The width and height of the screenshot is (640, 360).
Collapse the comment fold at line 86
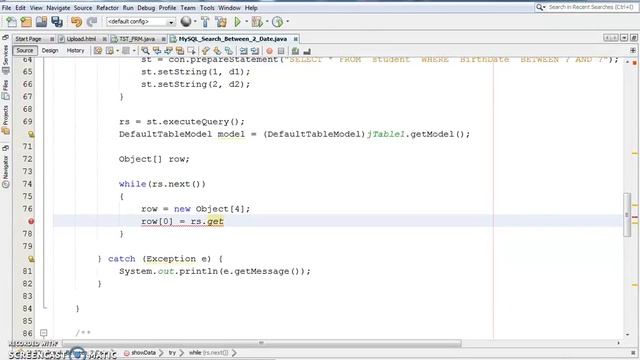click(x=44, y=333)
